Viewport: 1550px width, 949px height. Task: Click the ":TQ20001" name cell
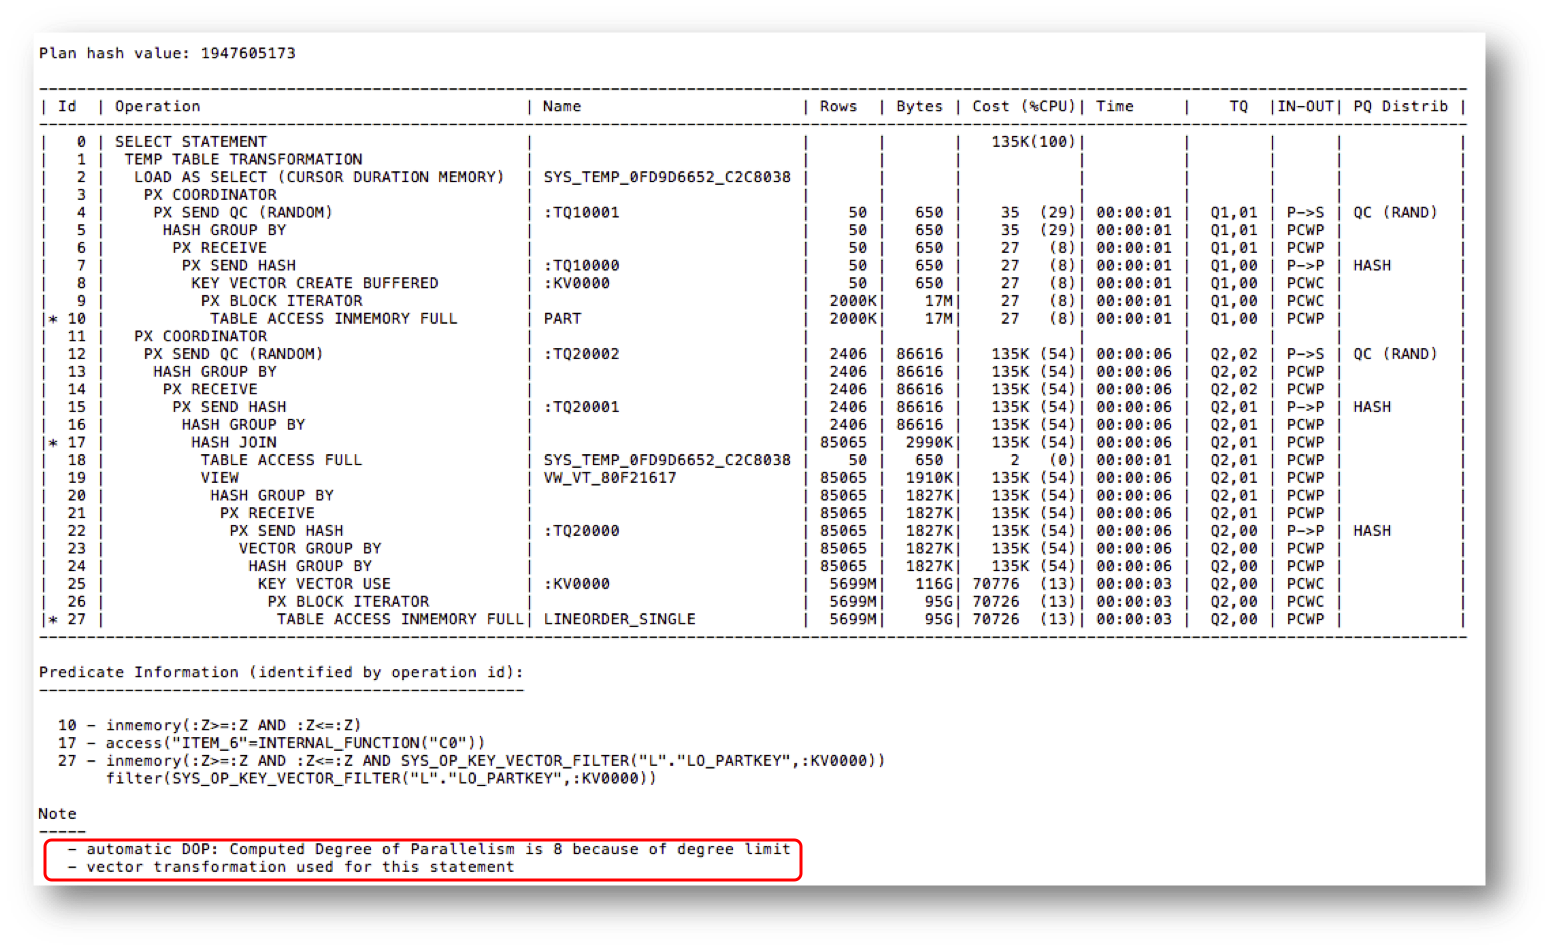coord(581,407)
